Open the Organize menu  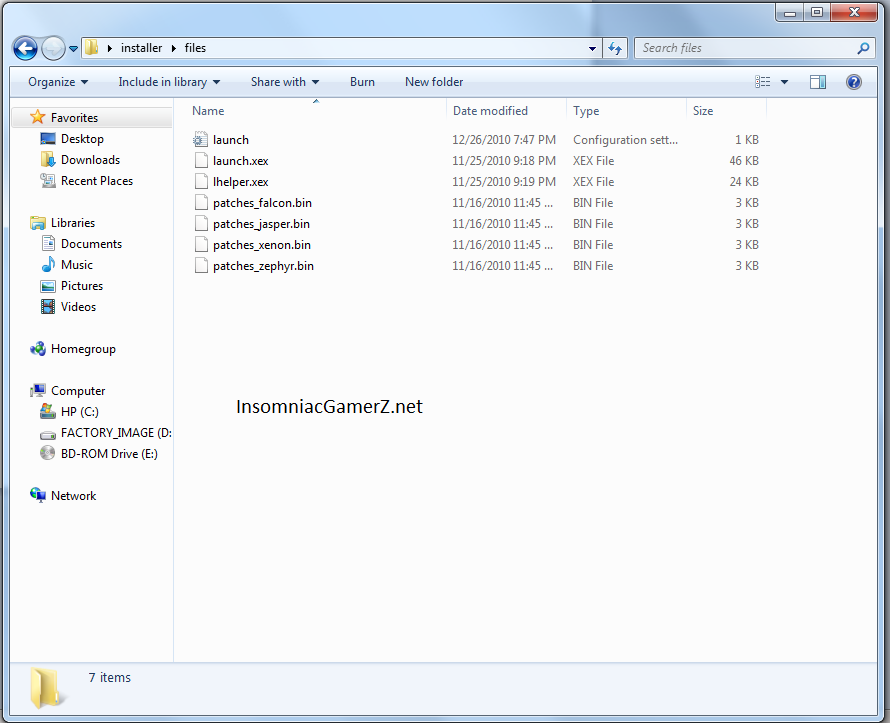58,82
